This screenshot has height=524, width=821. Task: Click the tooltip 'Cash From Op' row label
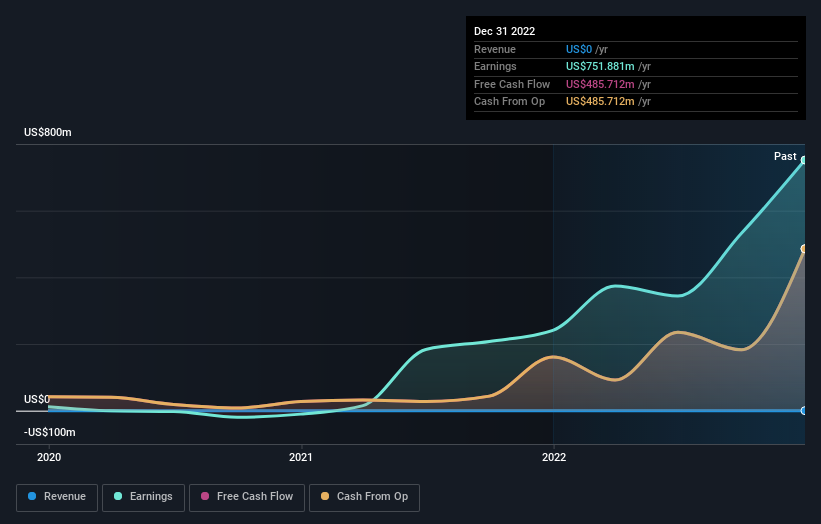coord(509,102)
